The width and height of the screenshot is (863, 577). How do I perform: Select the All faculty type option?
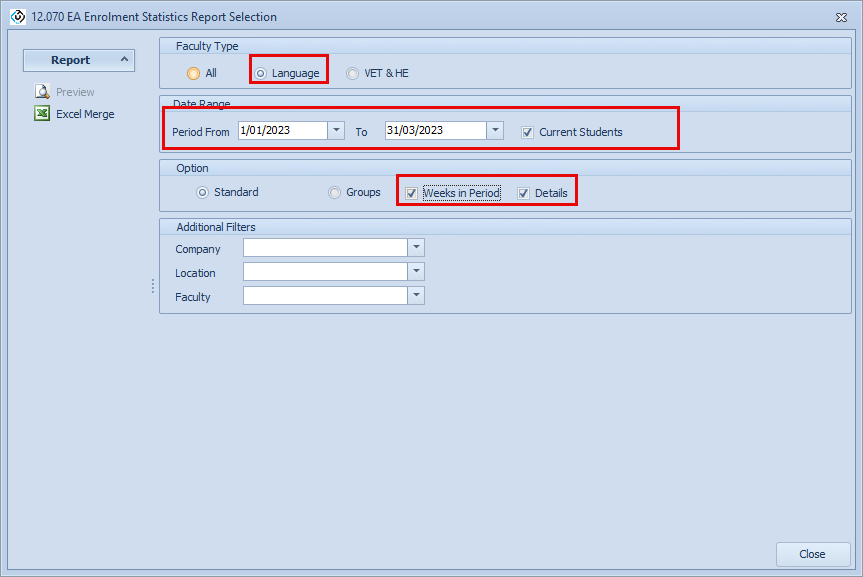[x=193, y=73]
